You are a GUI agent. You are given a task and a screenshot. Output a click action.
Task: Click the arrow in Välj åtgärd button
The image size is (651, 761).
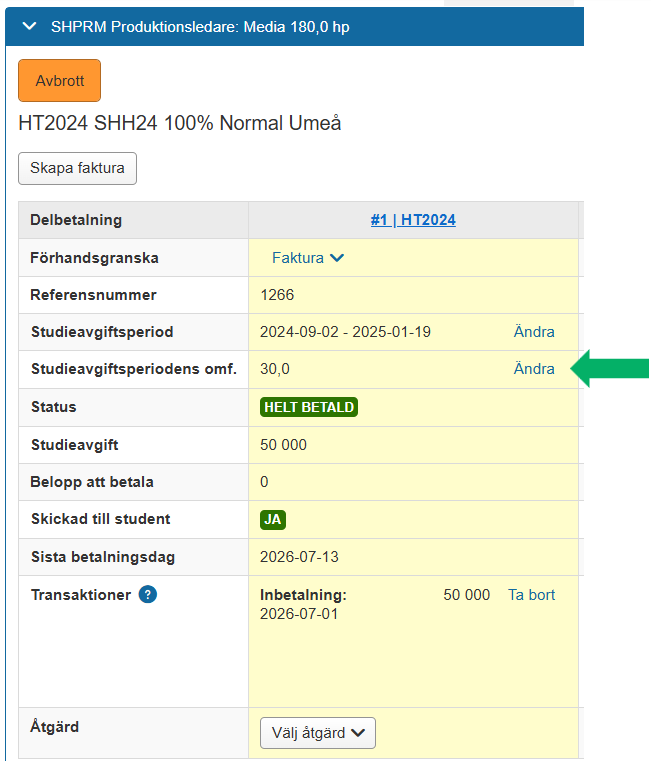pos(358,733)
